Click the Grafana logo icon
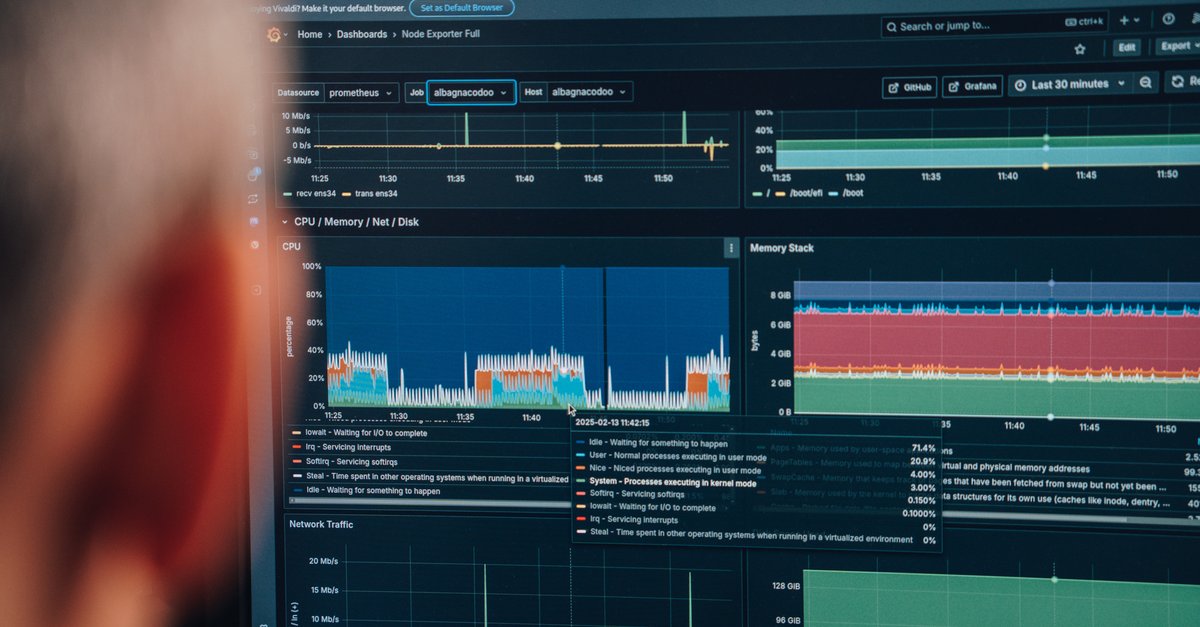Image resolution: width=1200 pixels, height=627 pixels. point(274,35)
